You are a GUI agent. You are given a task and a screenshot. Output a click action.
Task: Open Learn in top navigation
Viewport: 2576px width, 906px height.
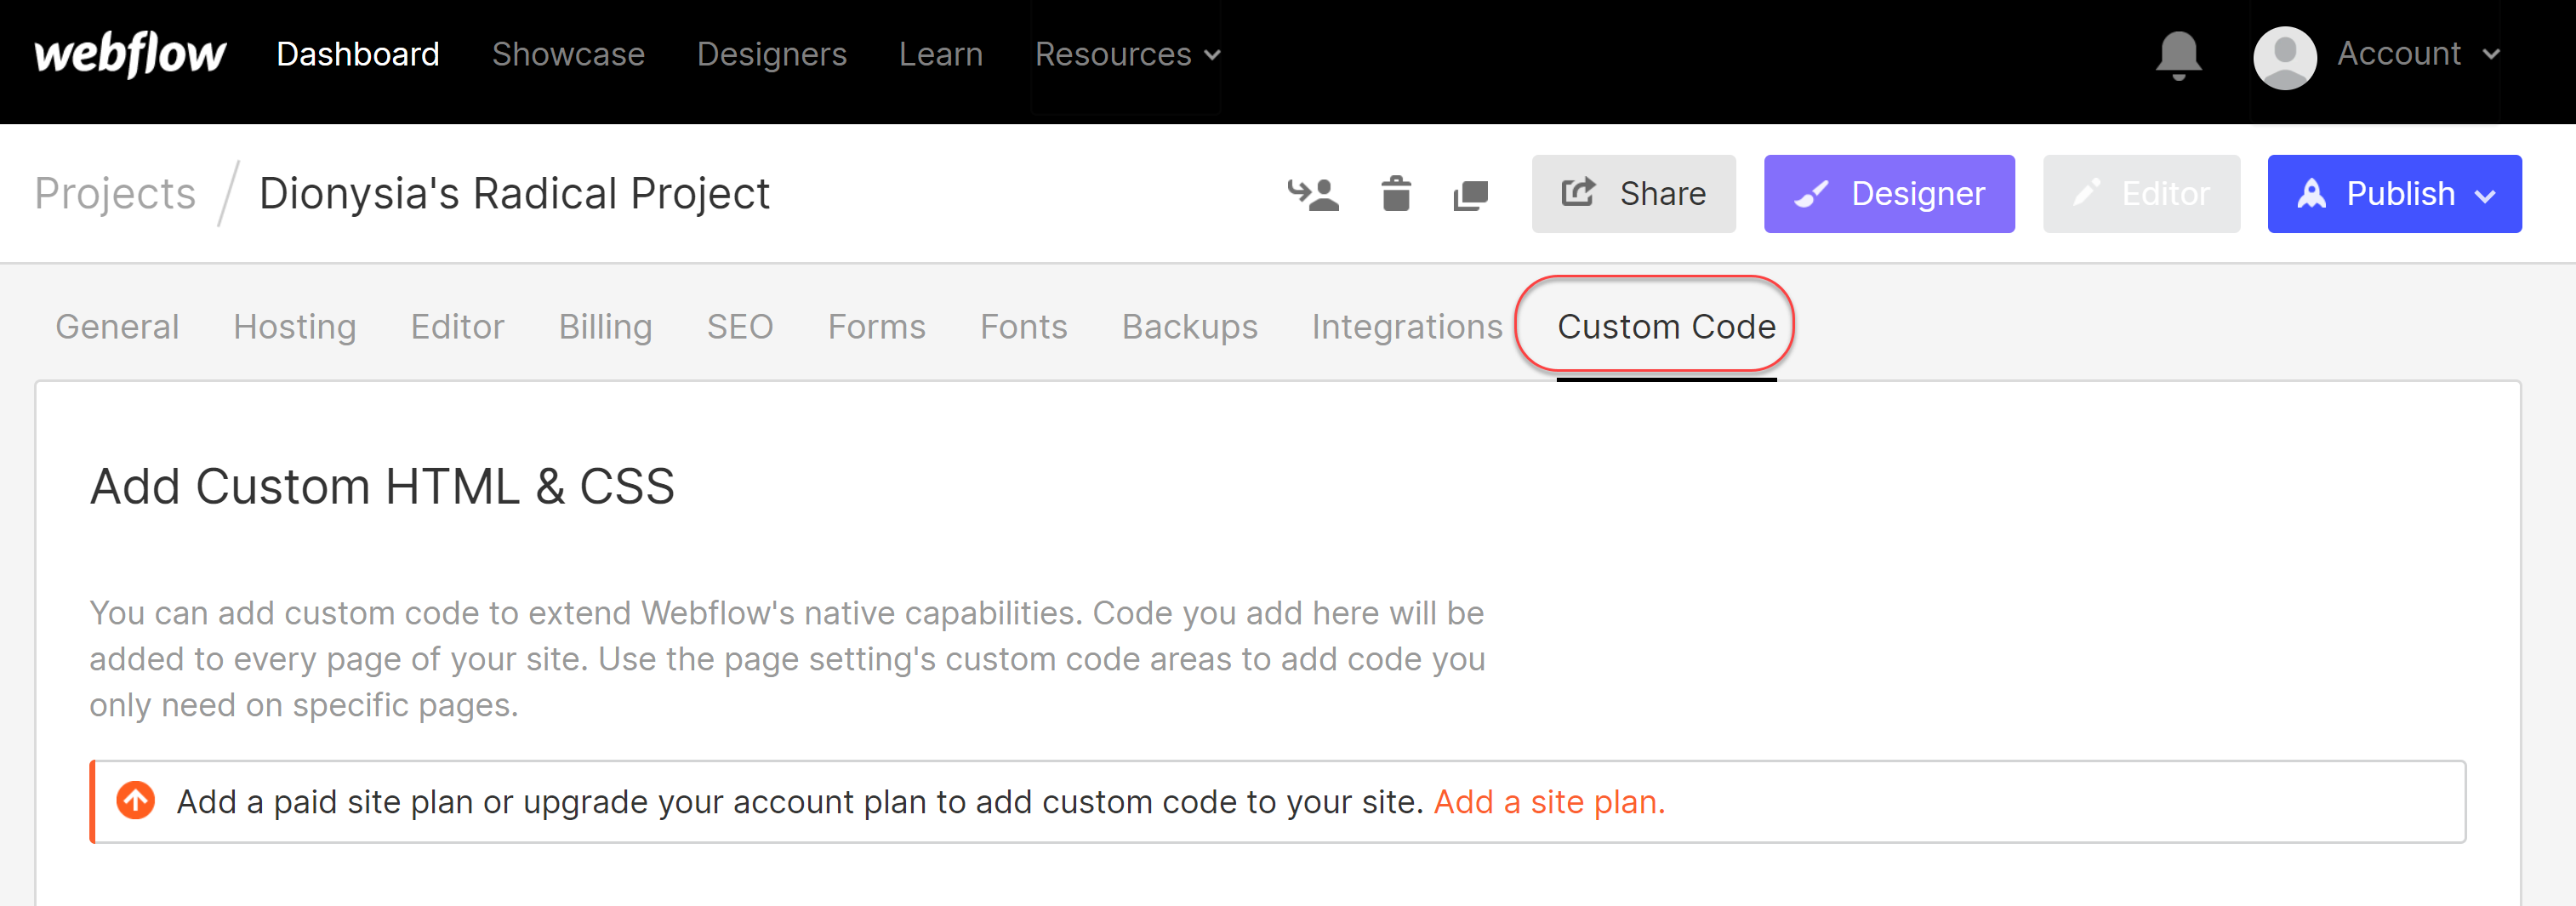[940, 54]
